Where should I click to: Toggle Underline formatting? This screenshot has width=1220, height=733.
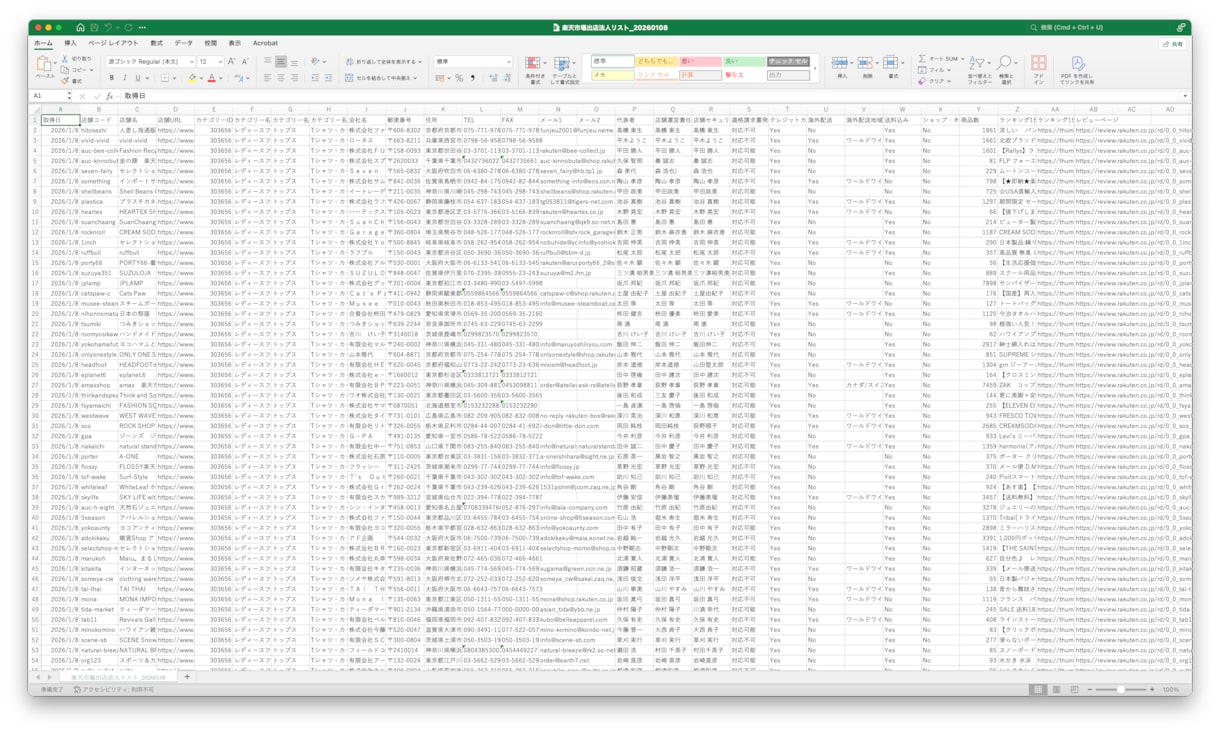click(137, 78)
